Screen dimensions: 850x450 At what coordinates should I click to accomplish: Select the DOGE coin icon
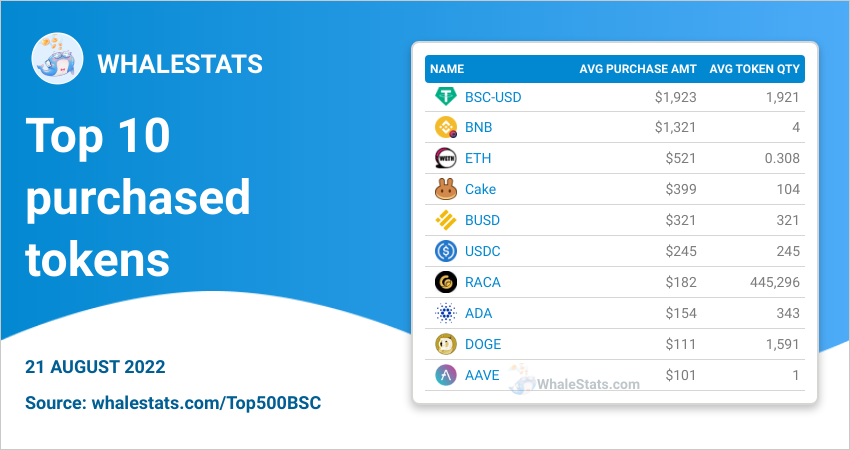click(x=446, y=344)
